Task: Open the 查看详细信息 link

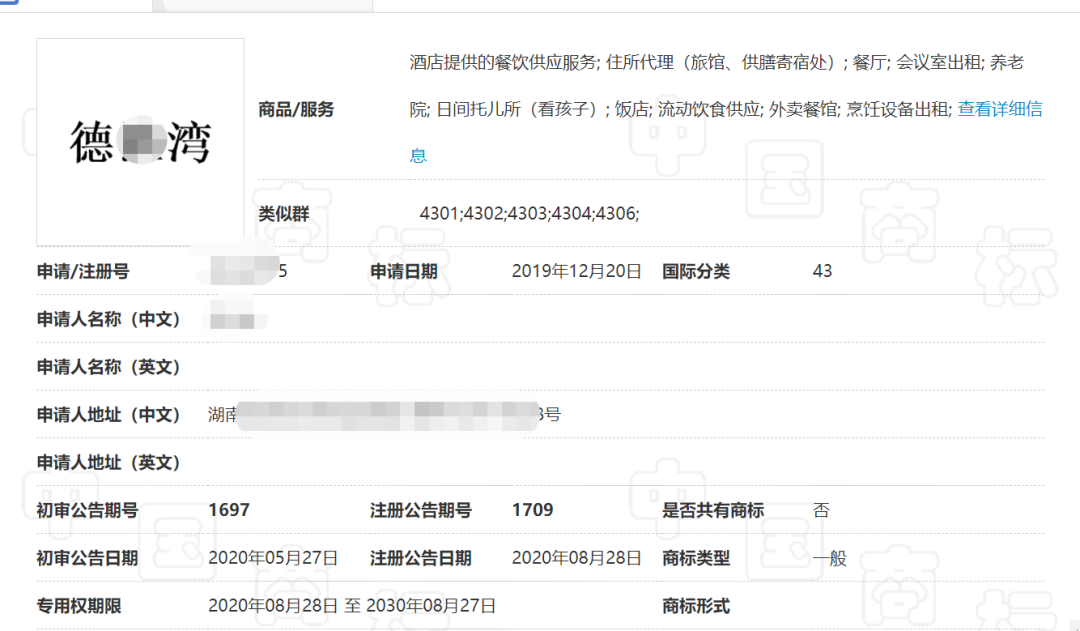Action: (999, 110)
